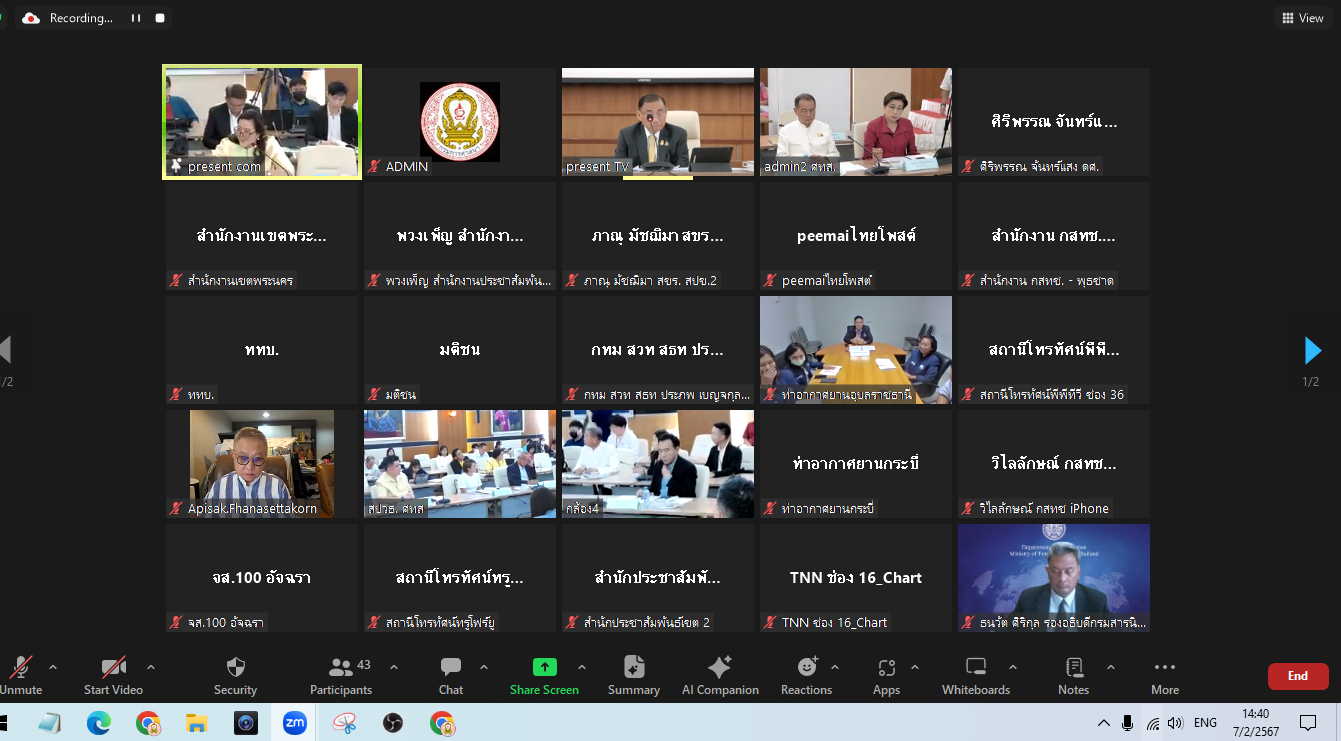Expand audio options arrow next to Unmute
Screen dimensions: 1341x741
tap(53, 667)
